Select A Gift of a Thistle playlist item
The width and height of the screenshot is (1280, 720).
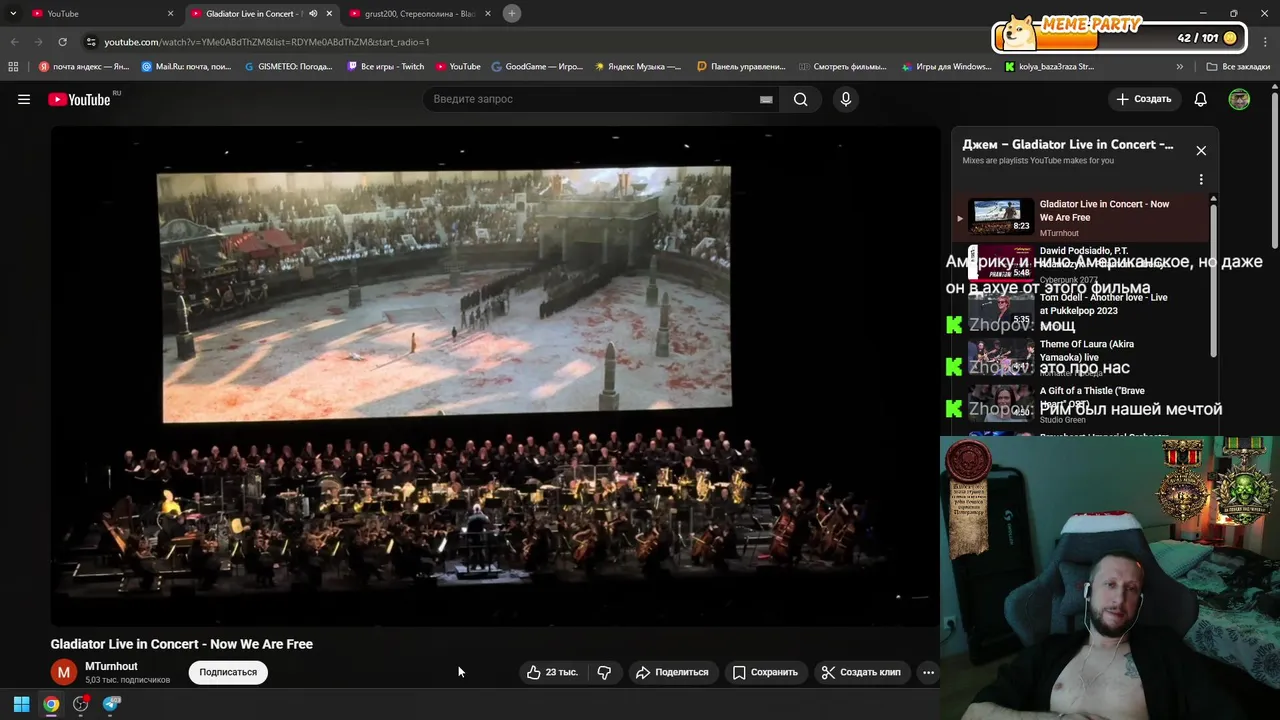pos(1080,404)
